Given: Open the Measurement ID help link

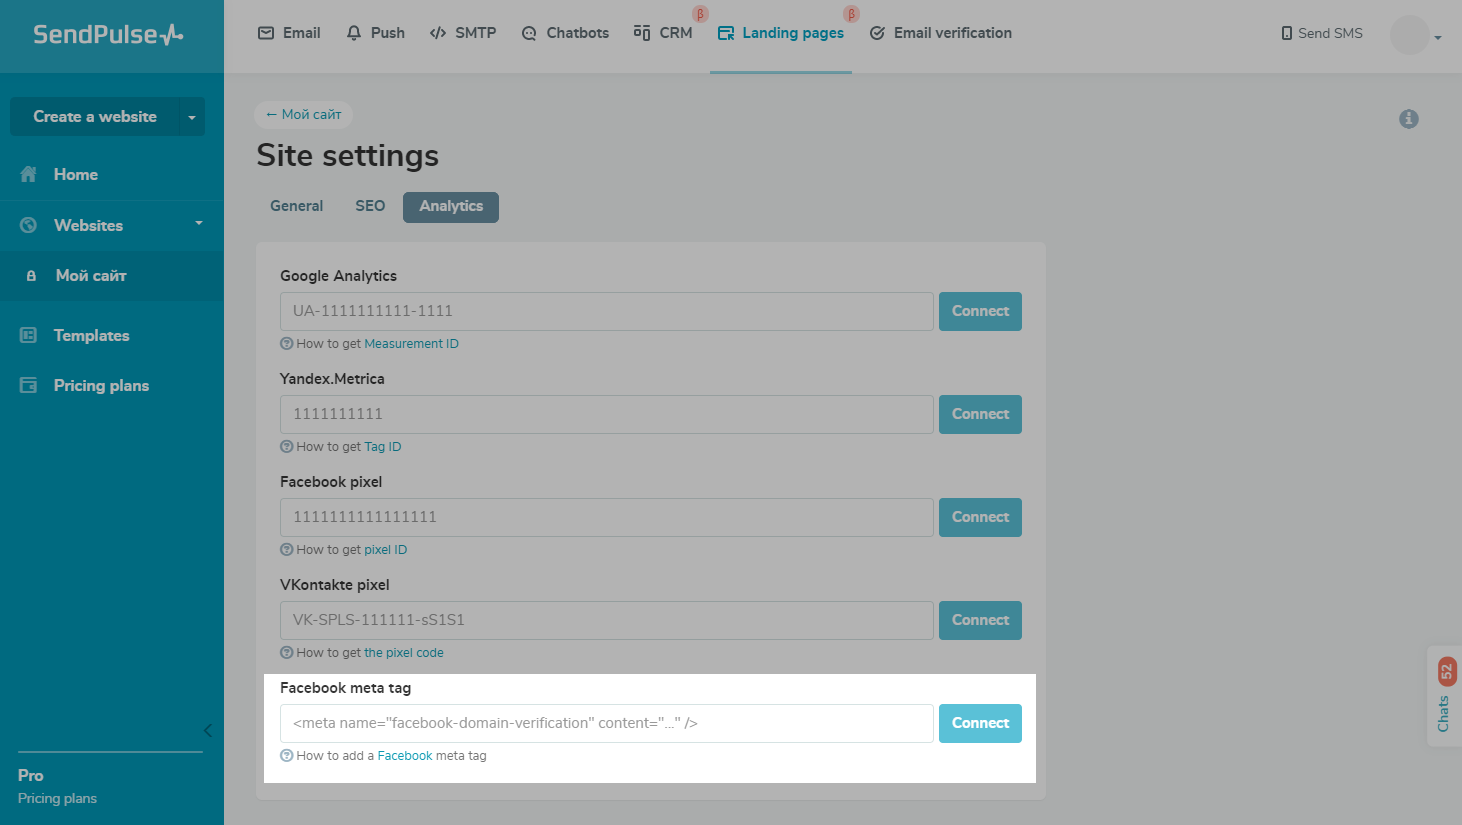Looking at the screenshot, I should tap(411, 344).
